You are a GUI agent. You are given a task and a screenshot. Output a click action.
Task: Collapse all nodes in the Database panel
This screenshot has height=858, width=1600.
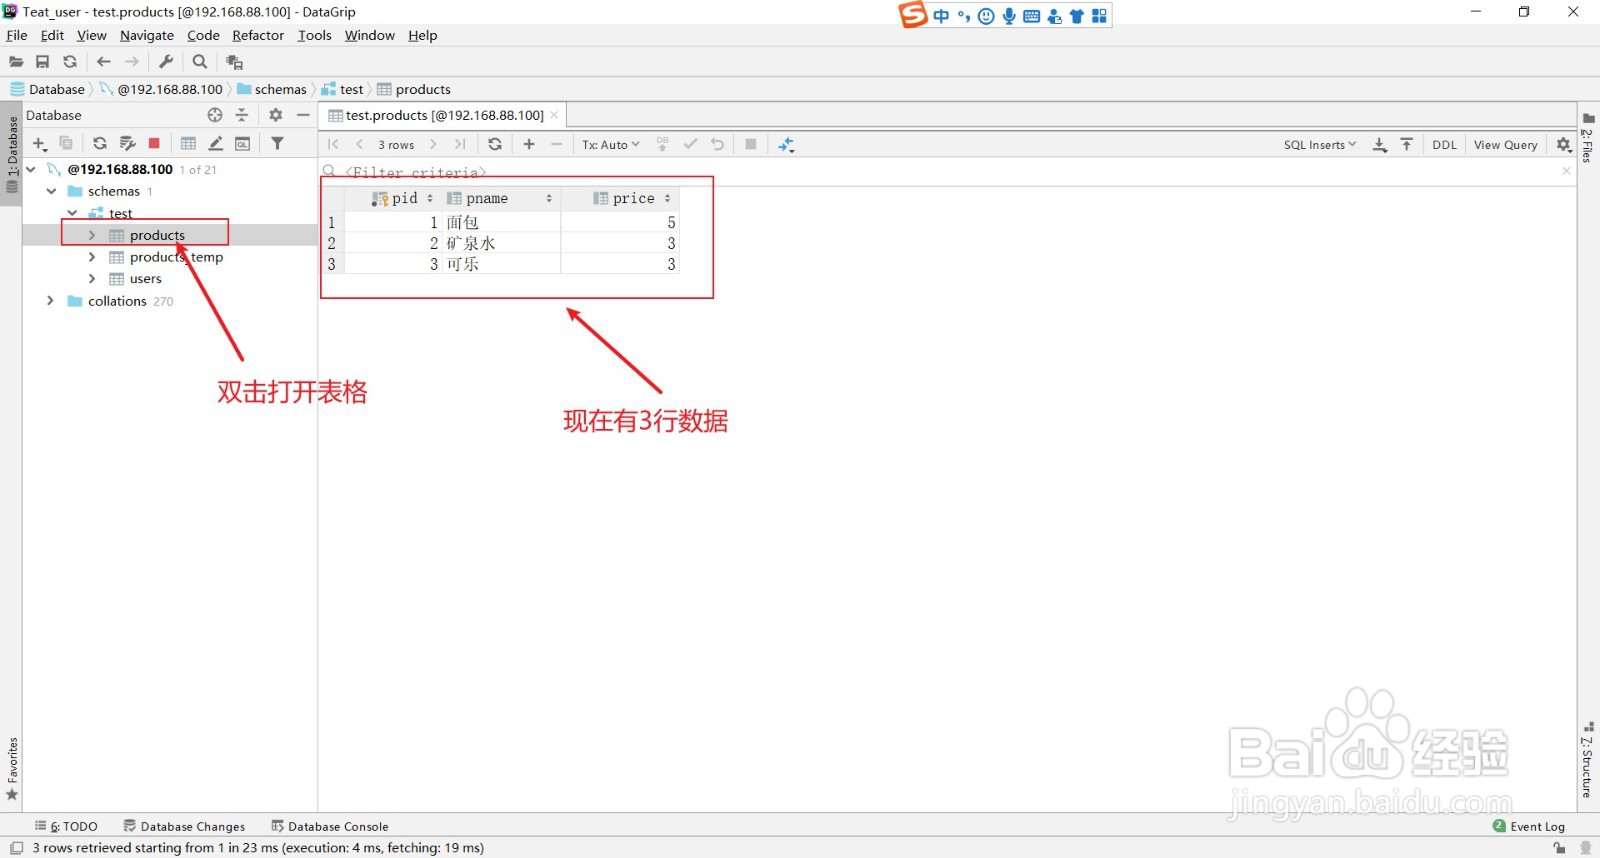[x=241, y=115]
